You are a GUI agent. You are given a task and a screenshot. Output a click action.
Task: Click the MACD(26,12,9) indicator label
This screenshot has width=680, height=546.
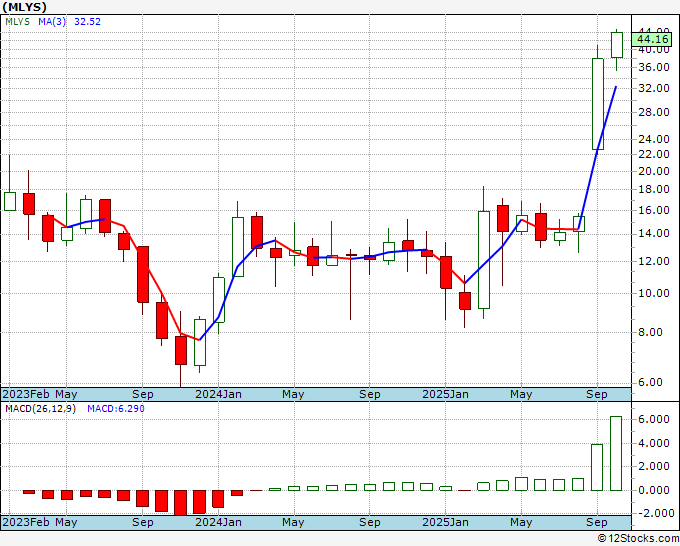tap(40, 409)
